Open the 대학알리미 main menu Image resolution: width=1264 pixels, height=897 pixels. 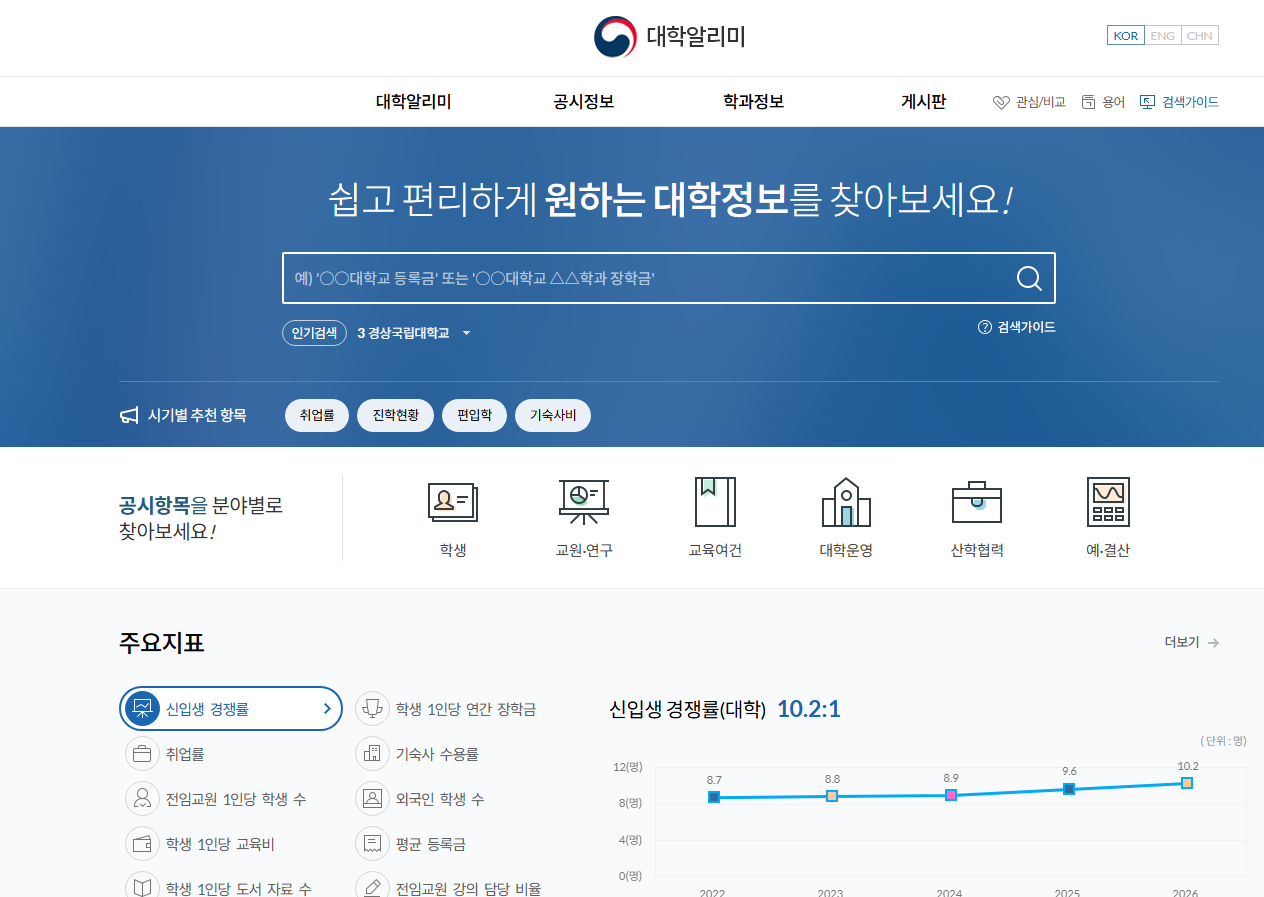[x=414, y=102]
